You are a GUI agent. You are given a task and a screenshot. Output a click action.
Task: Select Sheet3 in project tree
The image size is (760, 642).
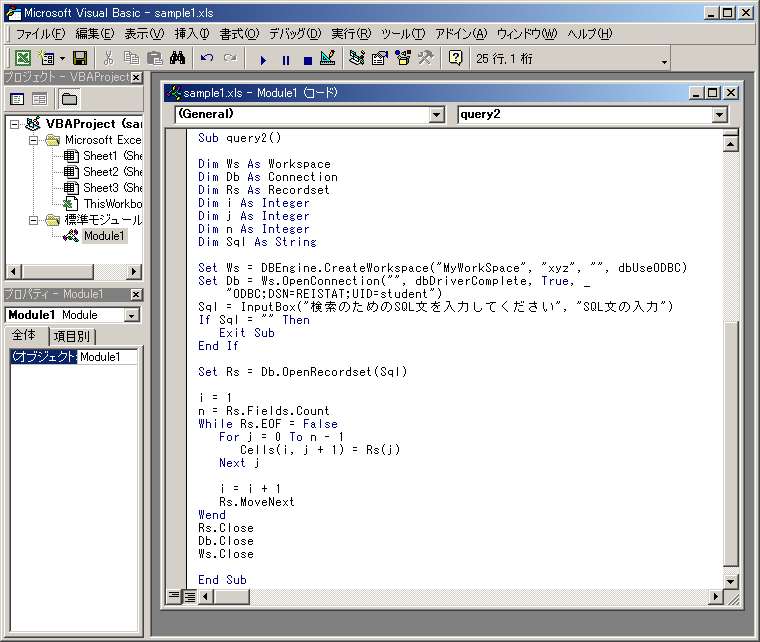pos(103,188)
